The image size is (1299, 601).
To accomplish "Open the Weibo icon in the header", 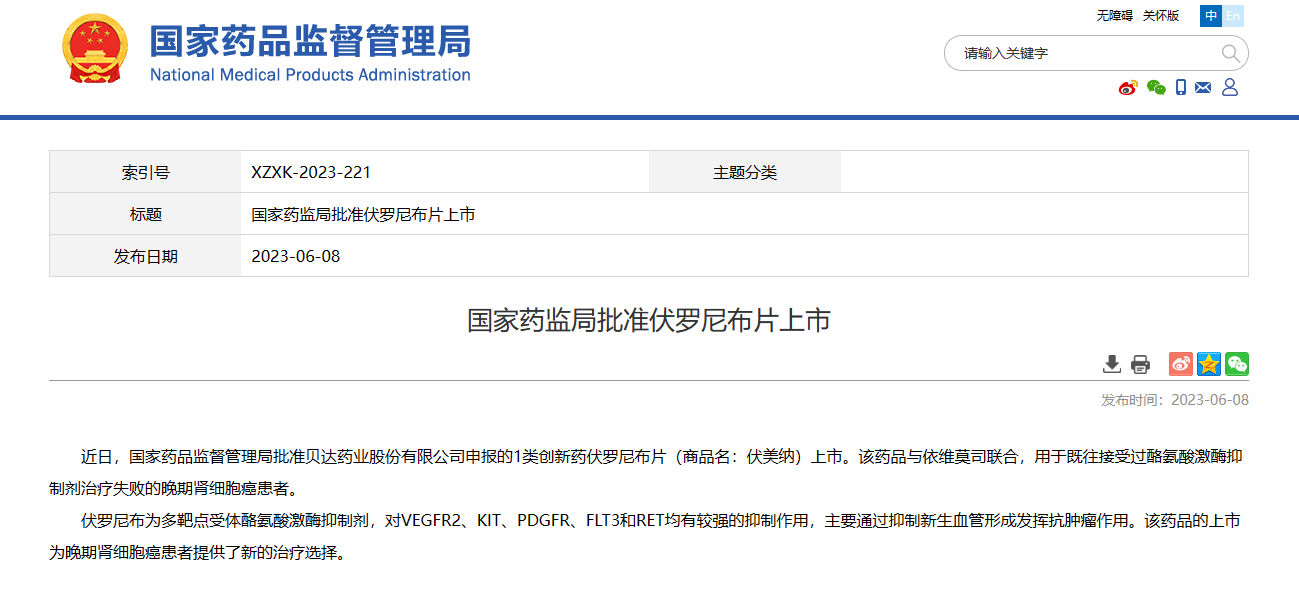I will coord(1129,88).
